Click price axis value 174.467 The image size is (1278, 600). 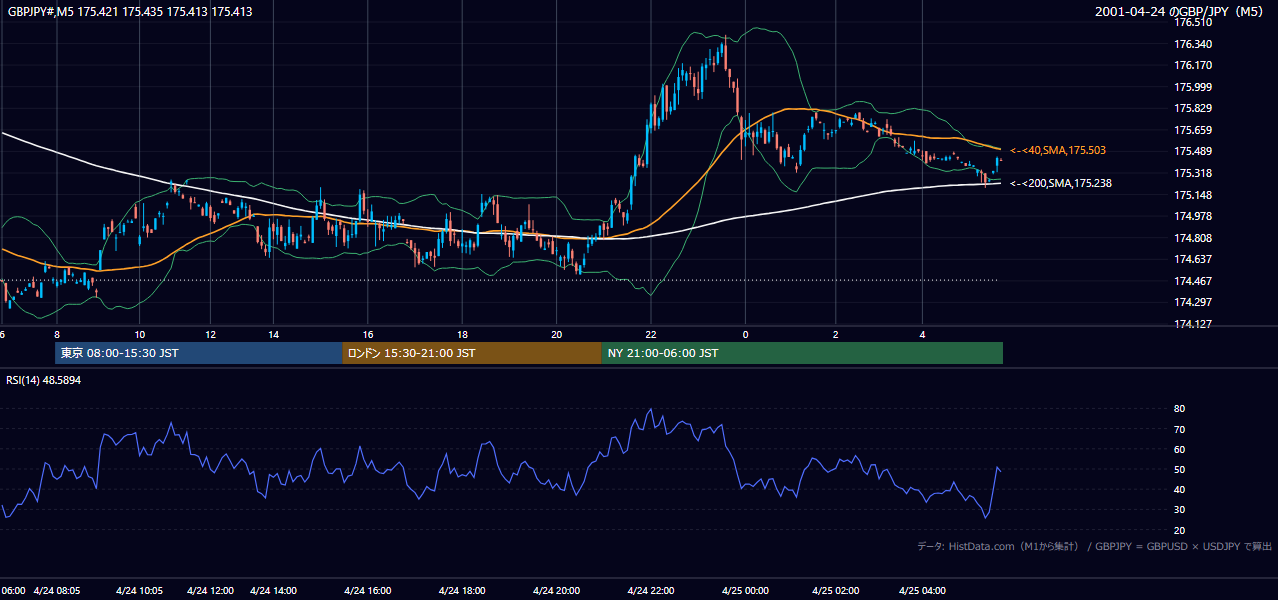(x=1193, y=281)
